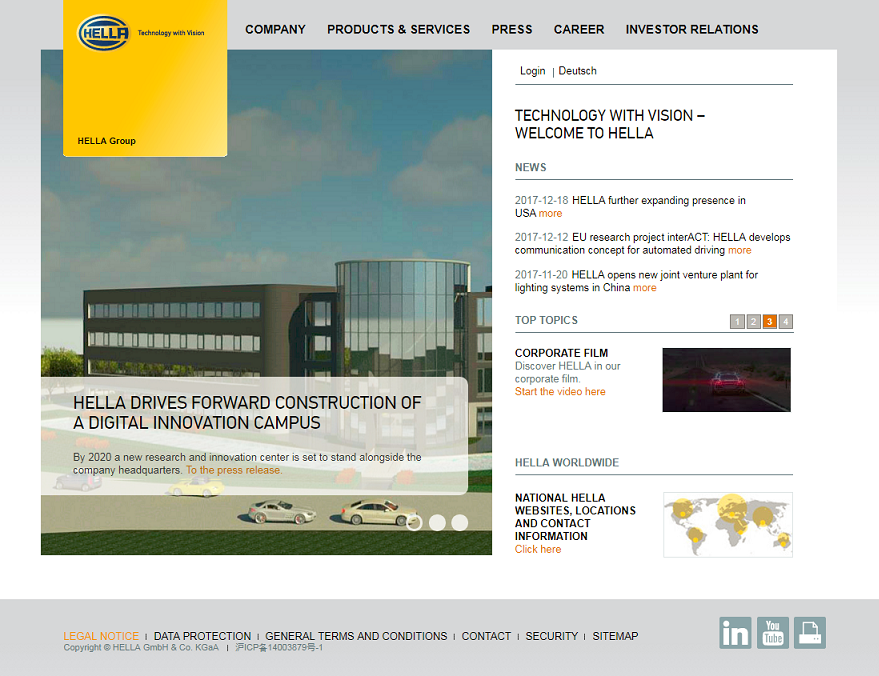Open the Sitemap footer link
879x676 pixels.
click(x=615, y=636)
